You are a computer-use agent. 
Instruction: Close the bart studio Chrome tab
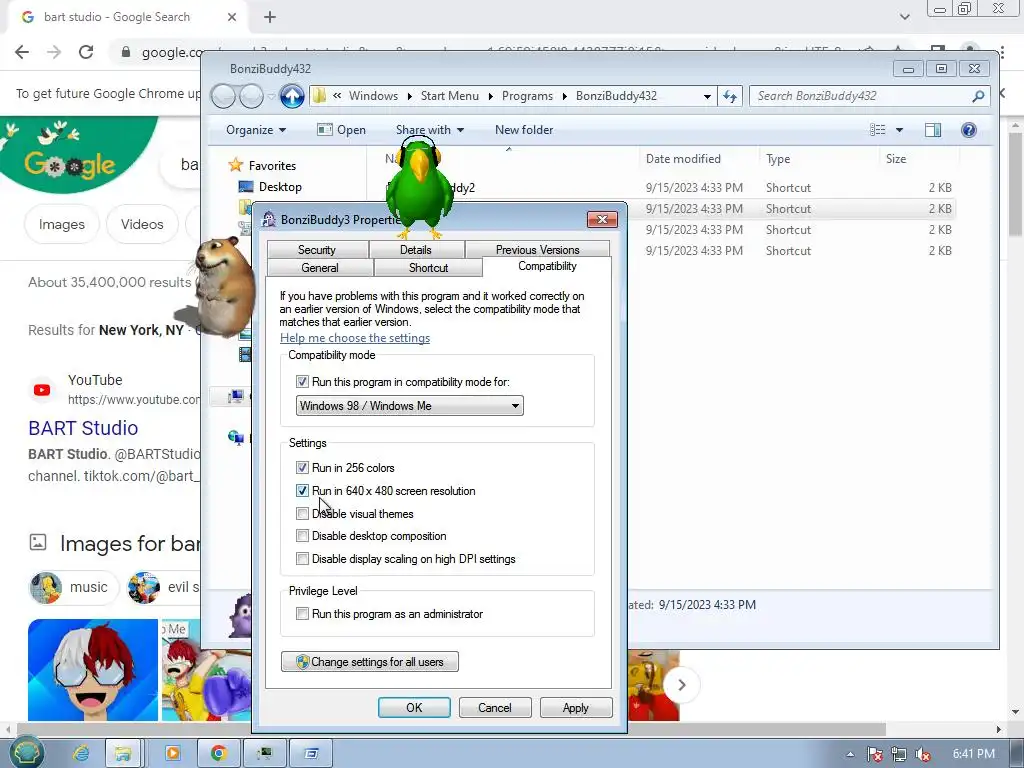point(232,17)
